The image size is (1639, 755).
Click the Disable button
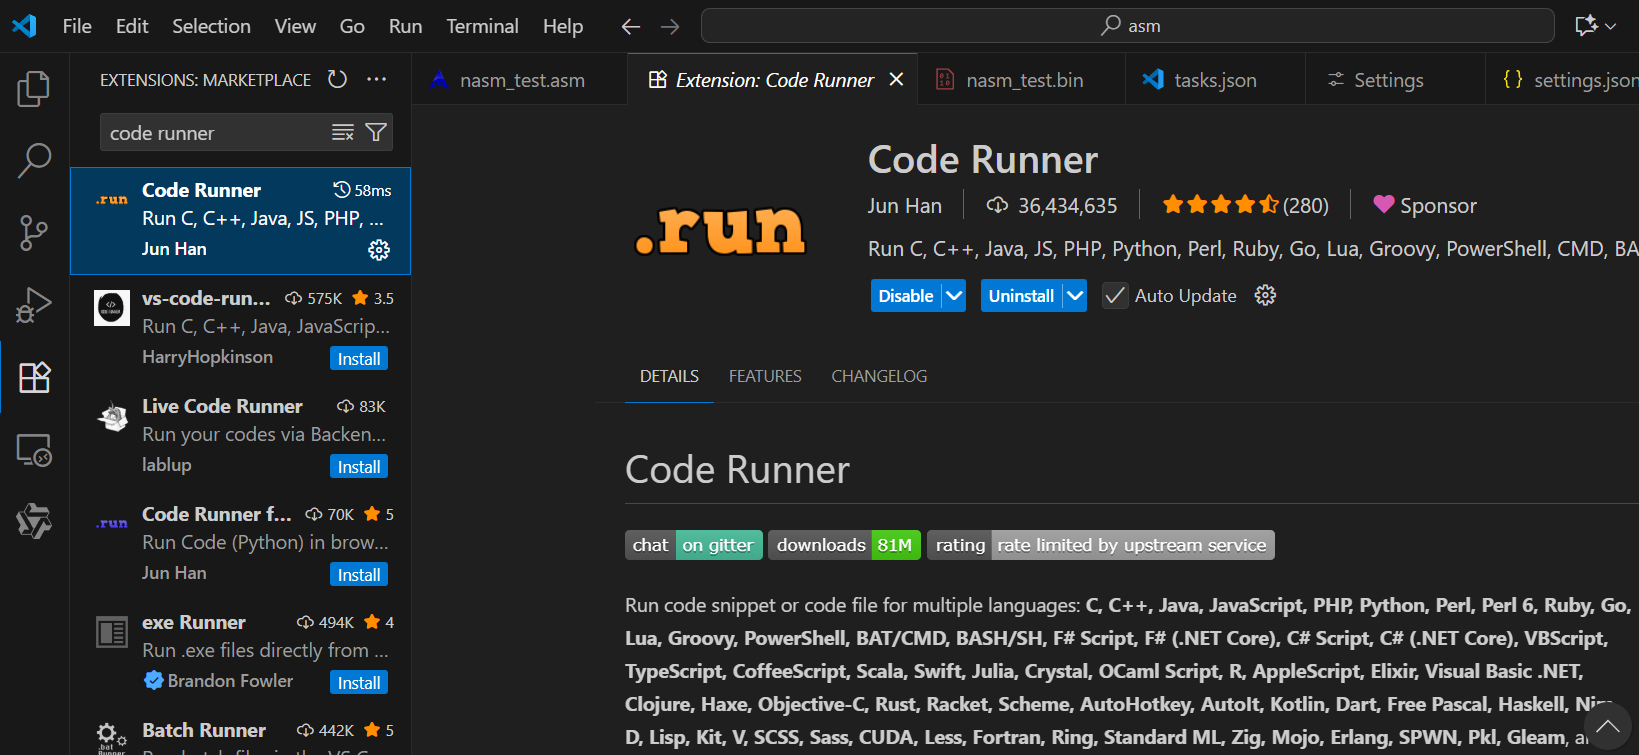point(906,296)
